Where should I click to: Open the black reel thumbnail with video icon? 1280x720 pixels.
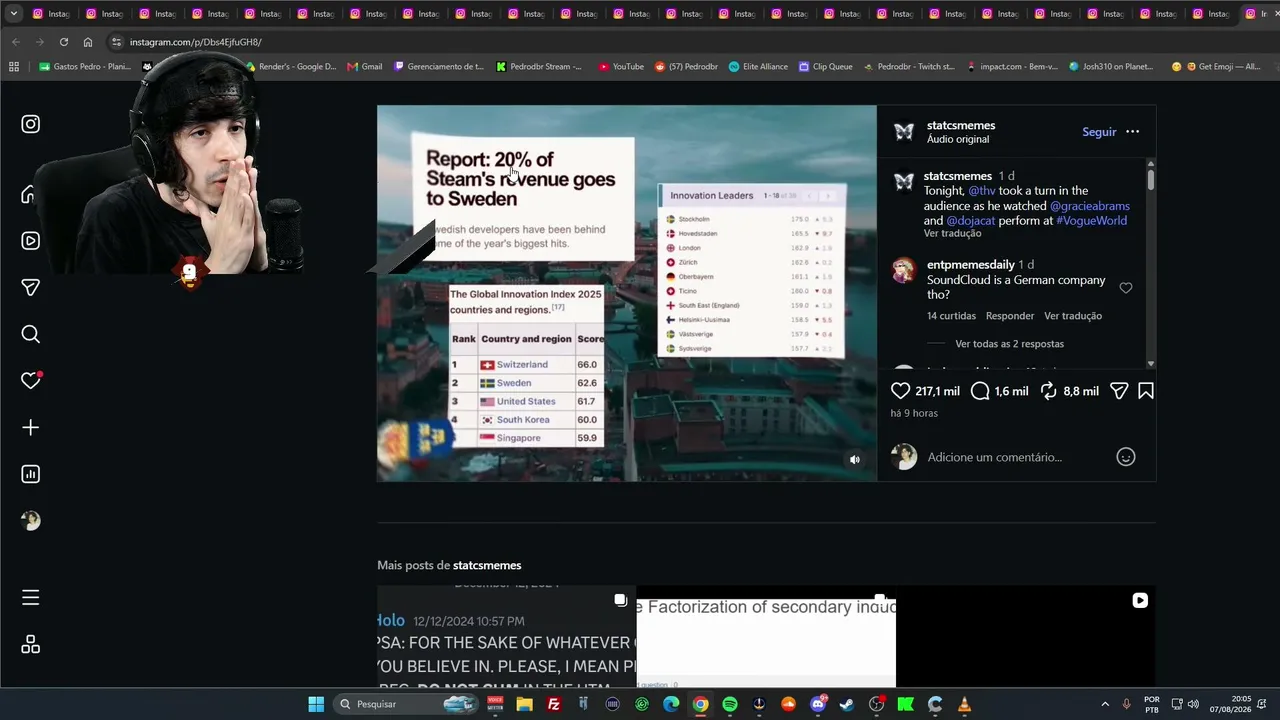click(x=1026, y=636)
